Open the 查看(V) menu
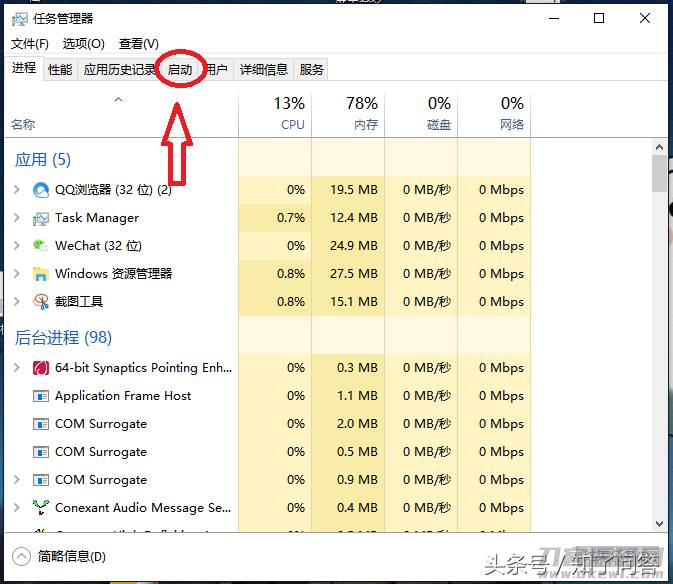The height and width of the screenshot is (584, 673). [x=139, y=44]
